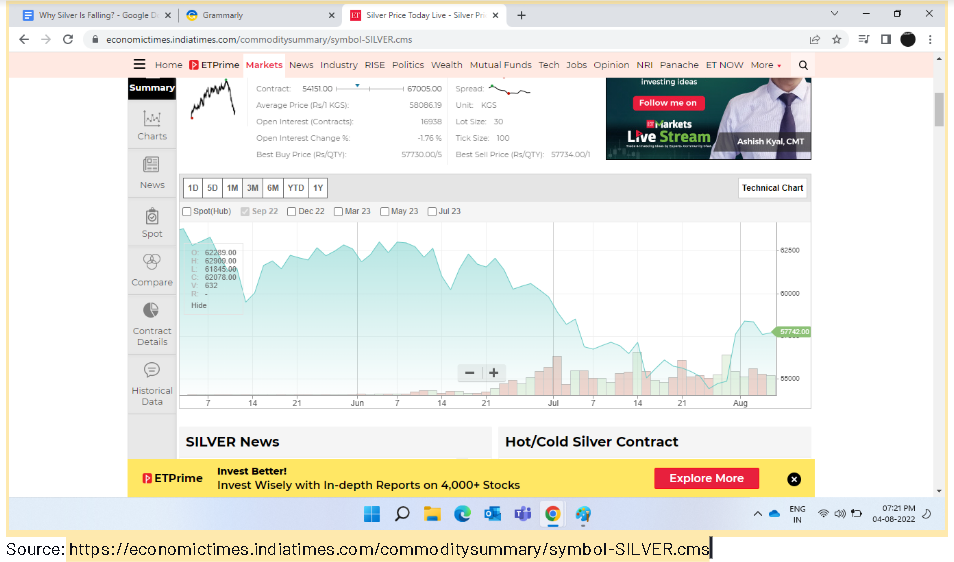Enable the Spot(Hub) checkbox

click(x=186, y=211)
